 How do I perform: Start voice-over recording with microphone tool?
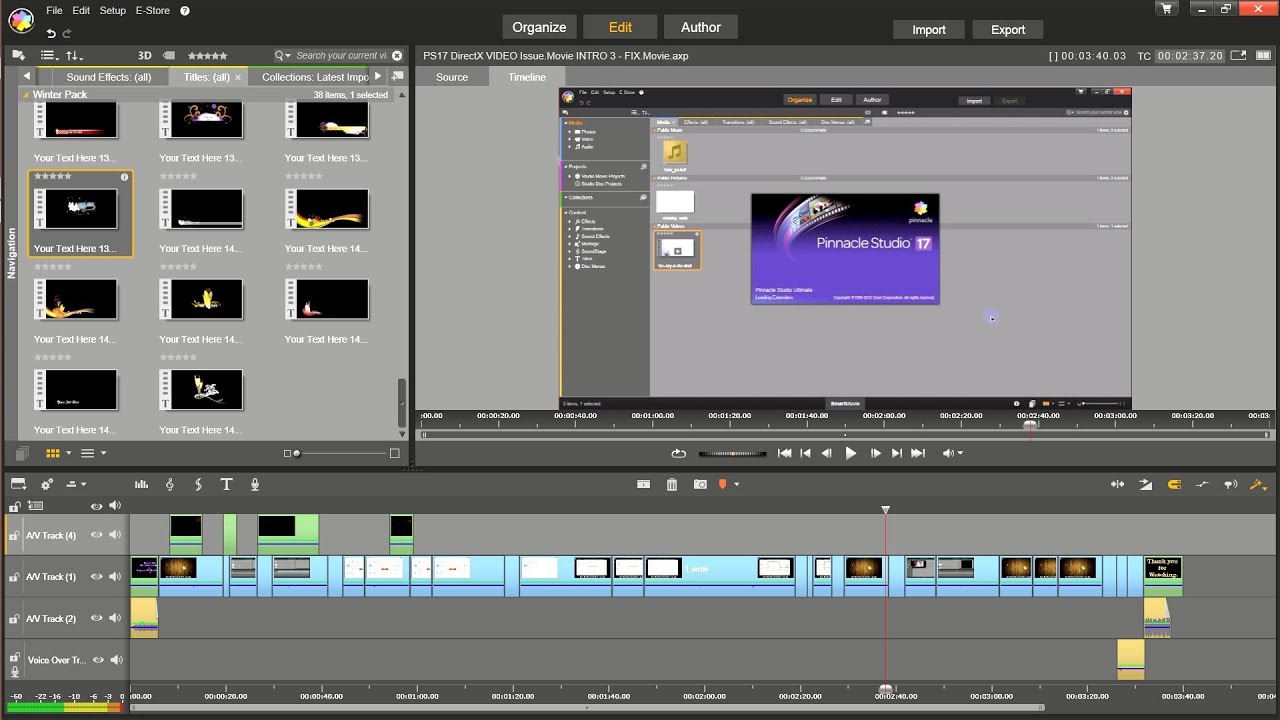click(x=255, y=484)
